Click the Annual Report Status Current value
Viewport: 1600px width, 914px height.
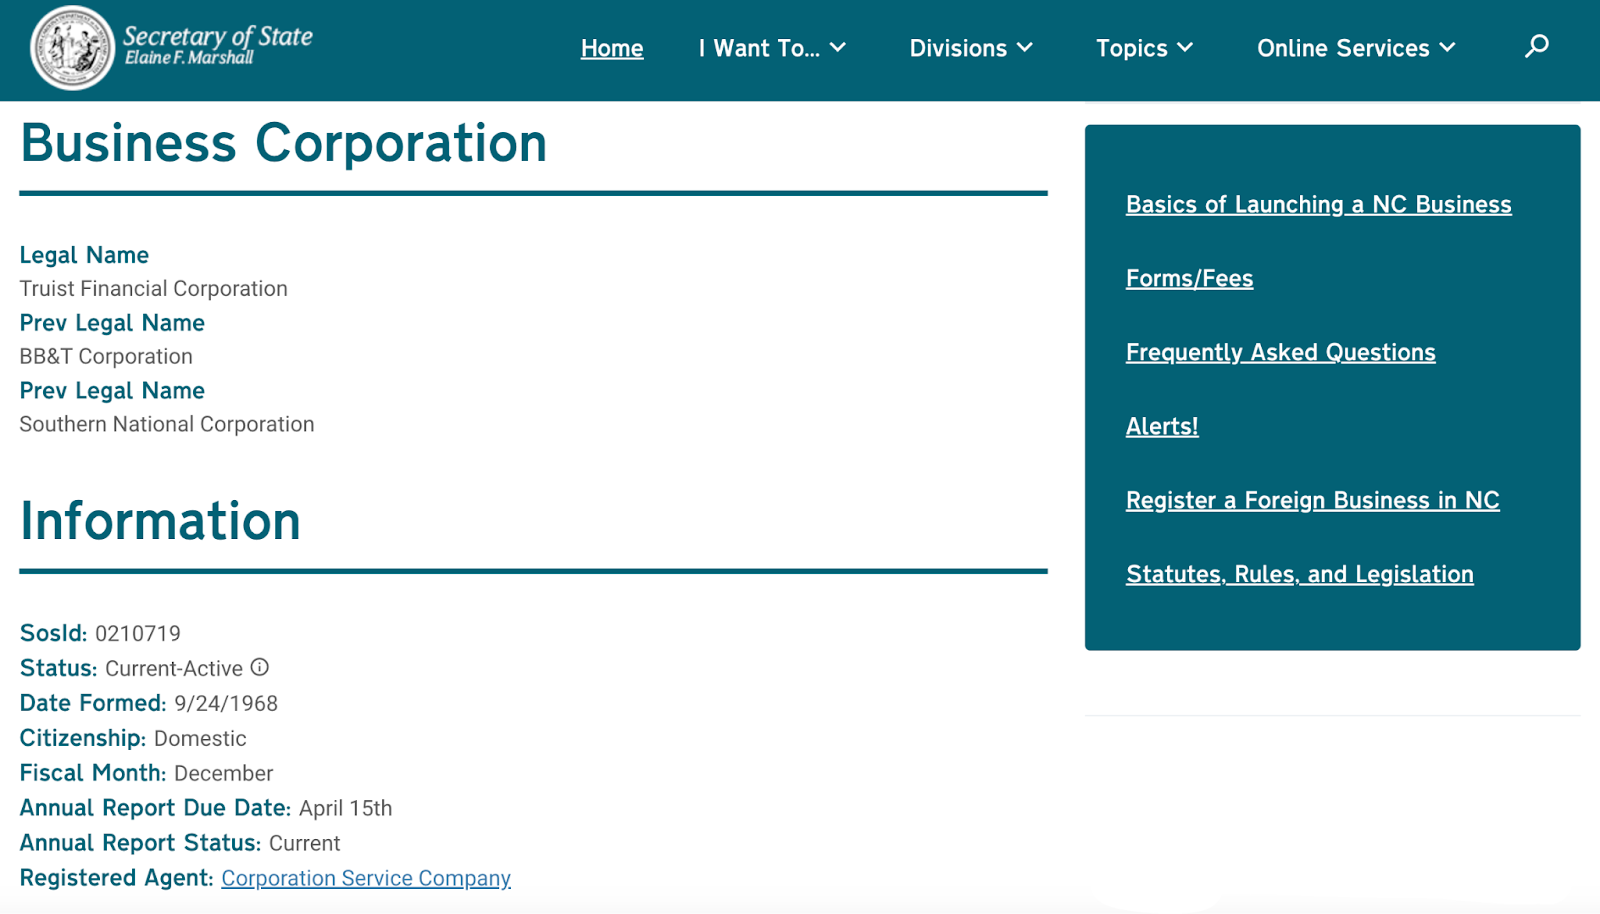pos(305,843)
